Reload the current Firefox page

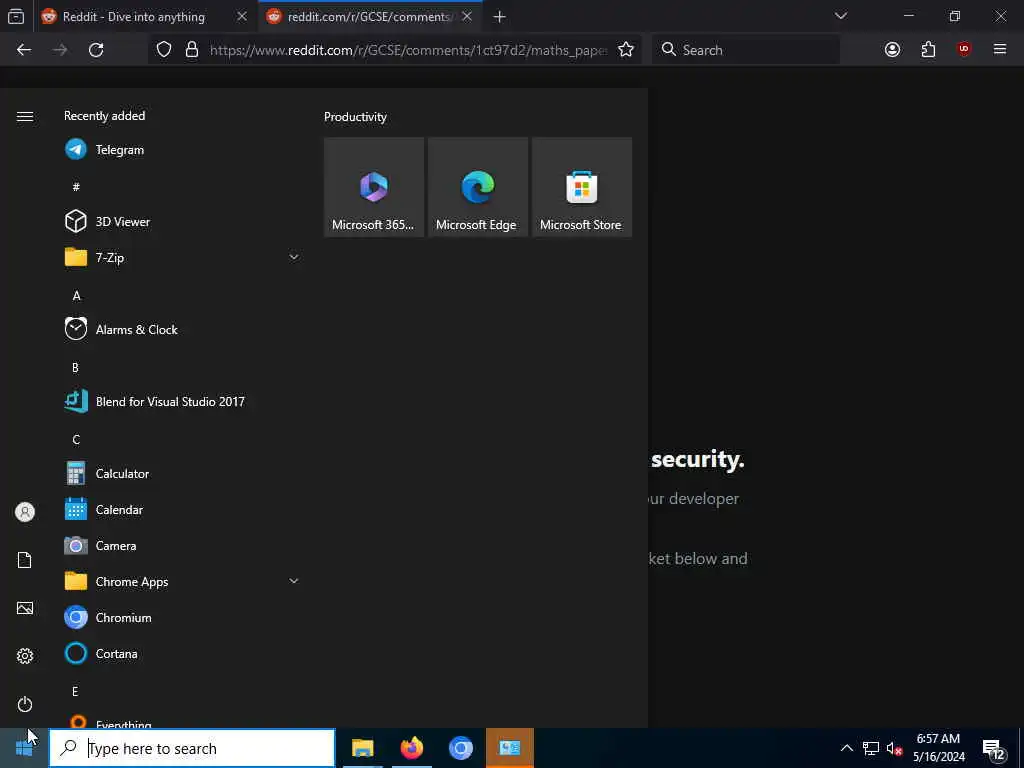tap(96, 50)
